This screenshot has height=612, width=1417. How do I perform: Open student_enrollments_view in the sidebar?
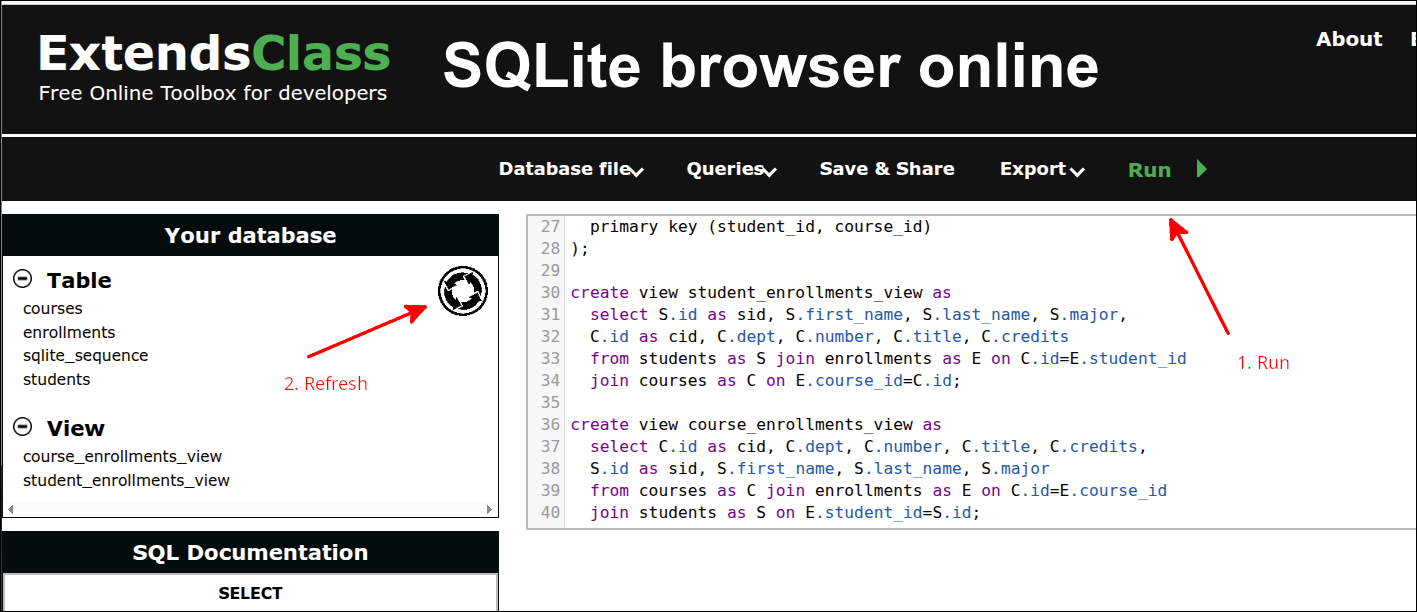[x=126, y=479]
